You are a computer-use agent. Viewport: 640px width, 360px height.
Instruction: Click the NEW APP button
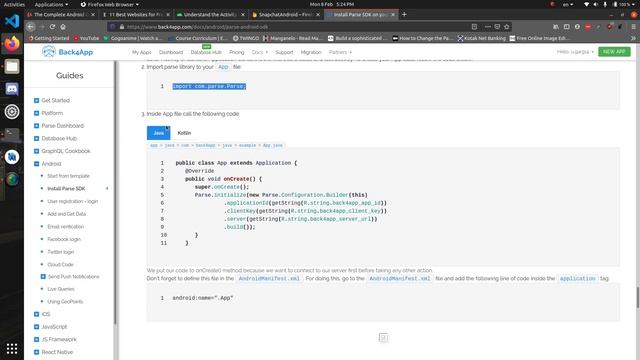pyautogui.click(x=614, y=52)
